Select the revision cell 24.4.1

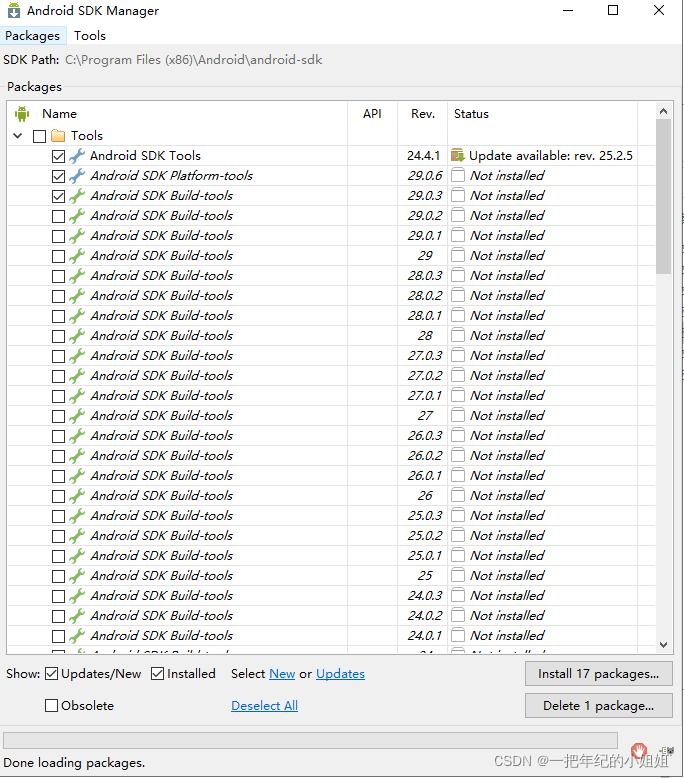tap(424, 156)
